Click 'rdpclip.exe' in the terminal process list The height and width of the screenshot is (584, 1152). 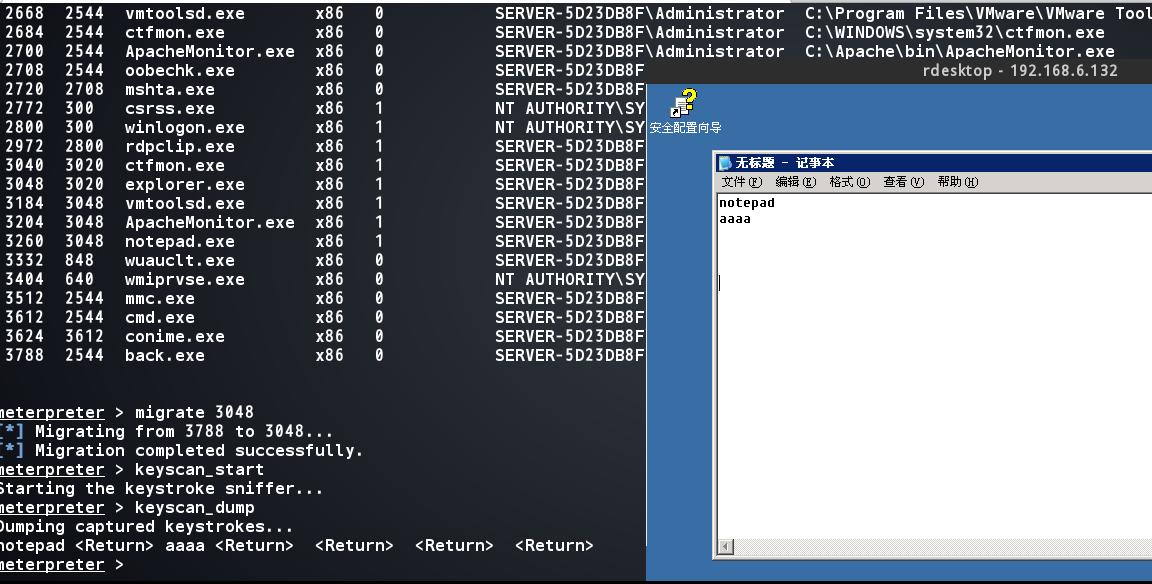pyautogui.click(x=180, y=146)
